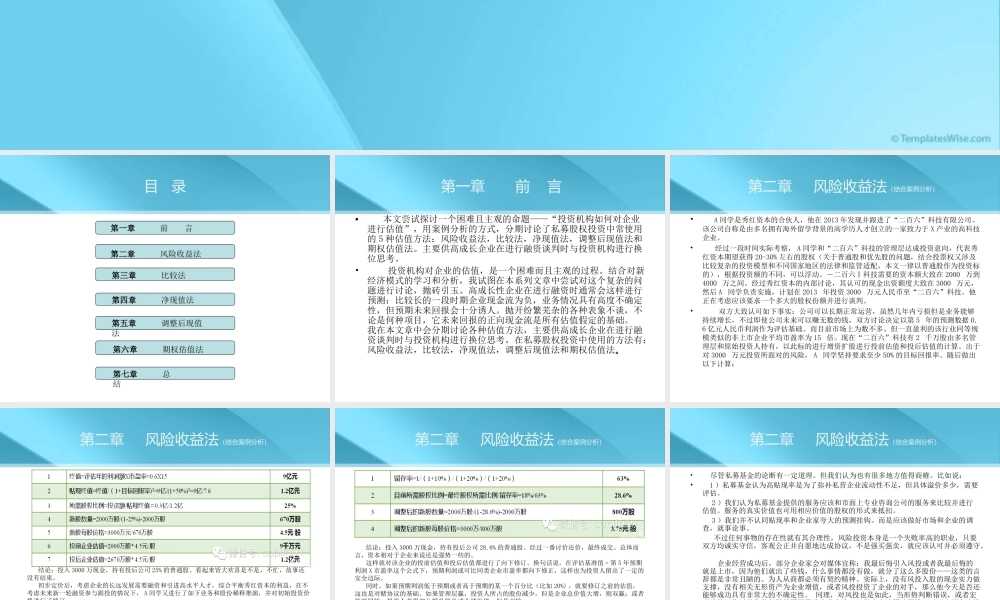Click the 投前企业估值 formula cell
Image resolution: width=1000 pixels, height=600 pixels.
point(168,546)
